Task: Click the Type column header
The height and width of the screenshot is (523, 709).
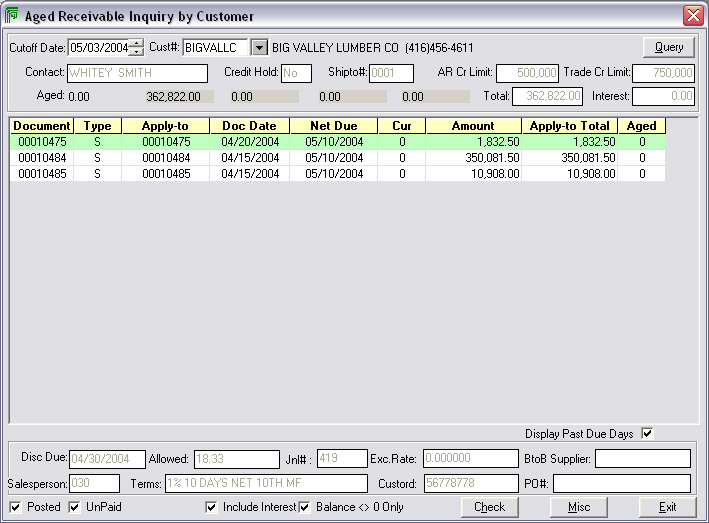Action: [x=97, y=126]
